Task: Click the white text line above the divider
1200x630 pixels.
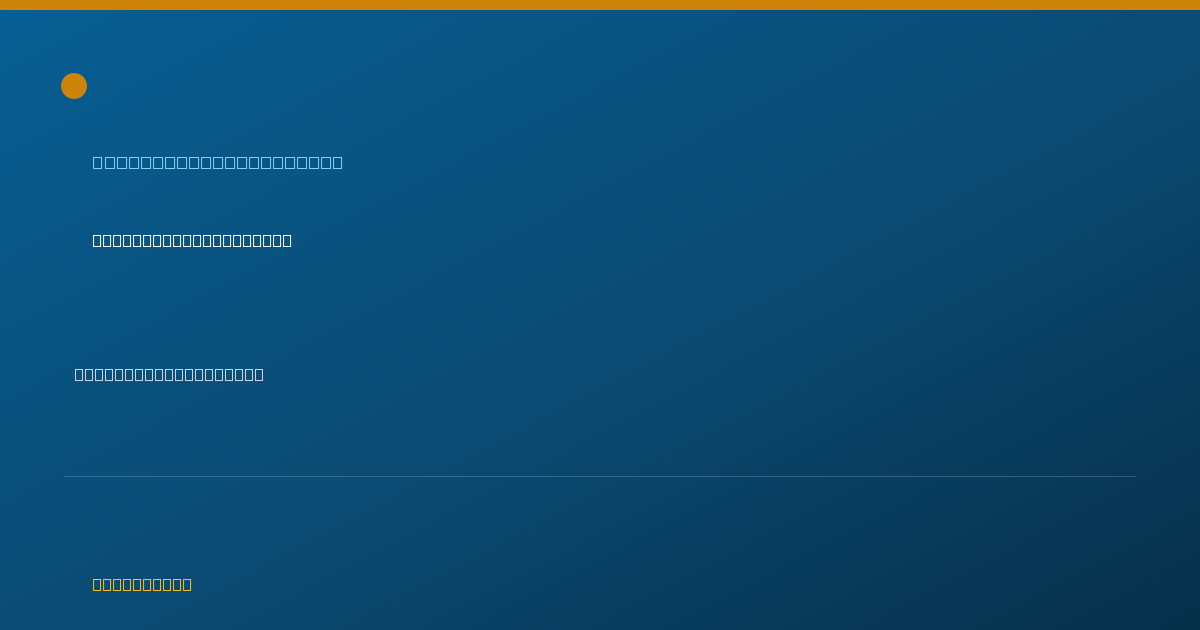Action: pyautogui.click(x=169, y=374)
